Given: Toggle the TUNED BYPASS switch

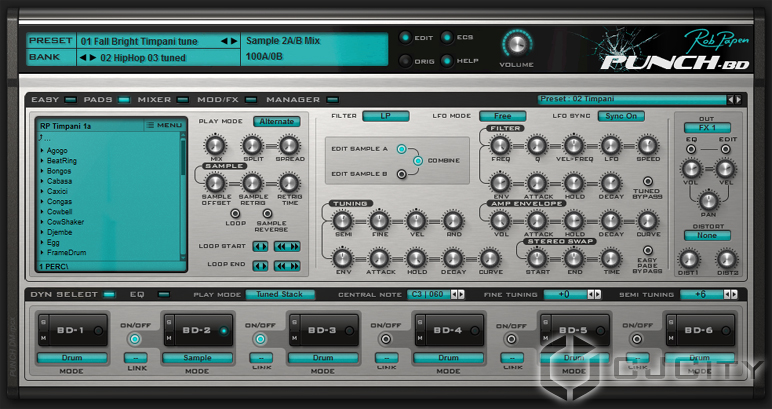Looking at the screenshot, I should tap(648, 181).
